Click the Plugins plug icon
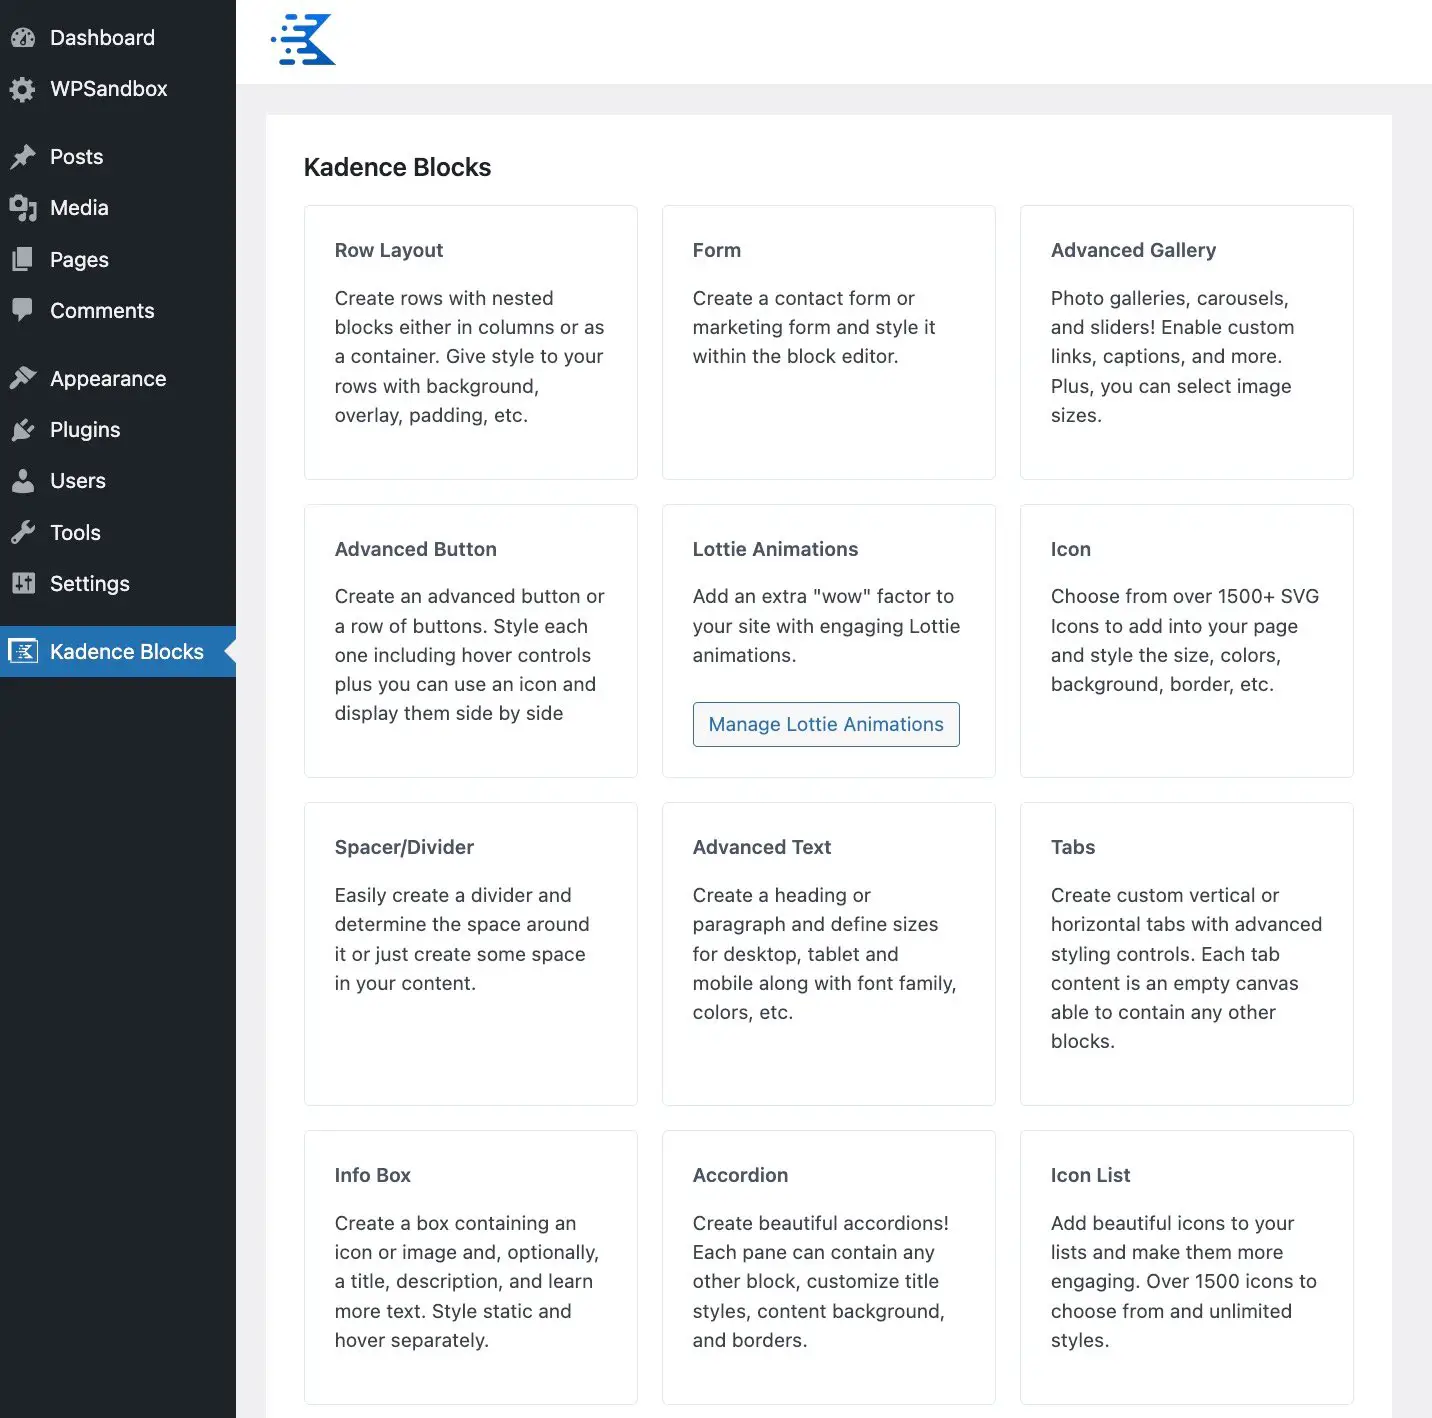The image size is (1432, 1418). 23,430
